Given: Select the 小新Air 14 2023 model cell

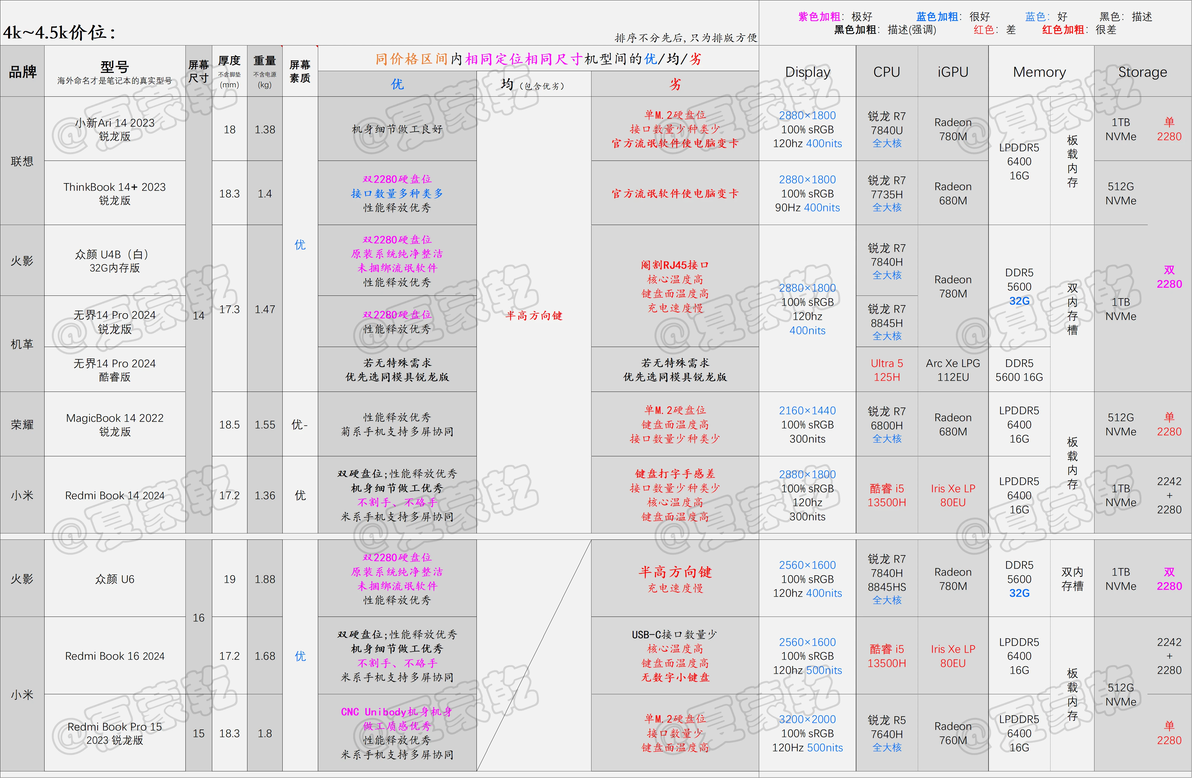Looking at the screenshot, I should pos(115,129).
